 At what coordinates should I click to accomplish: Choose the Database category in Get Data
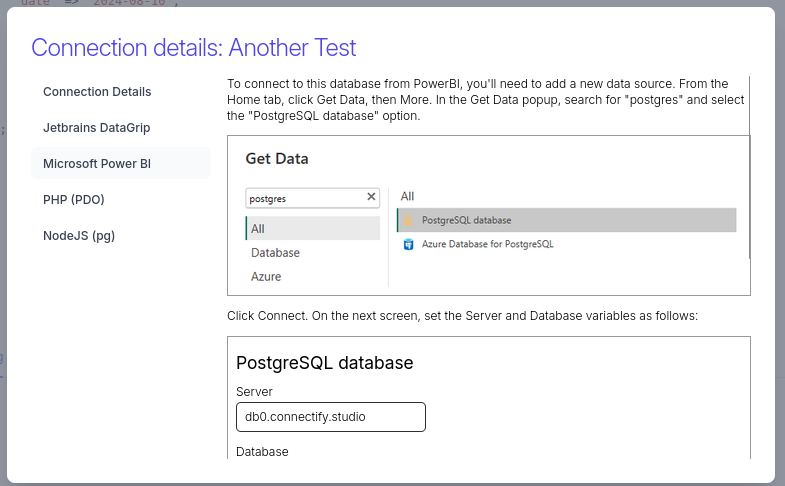(x=276, y=253)
